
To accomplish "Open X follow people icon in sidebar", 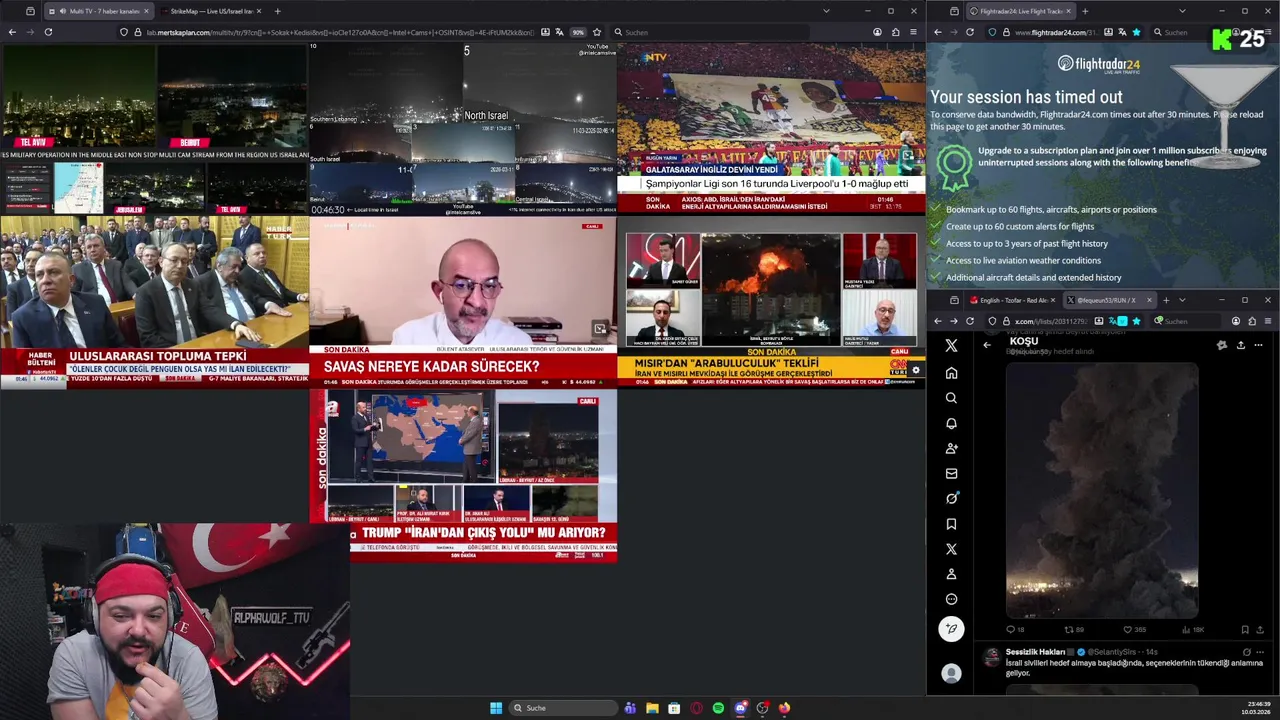I will [951, 448].
